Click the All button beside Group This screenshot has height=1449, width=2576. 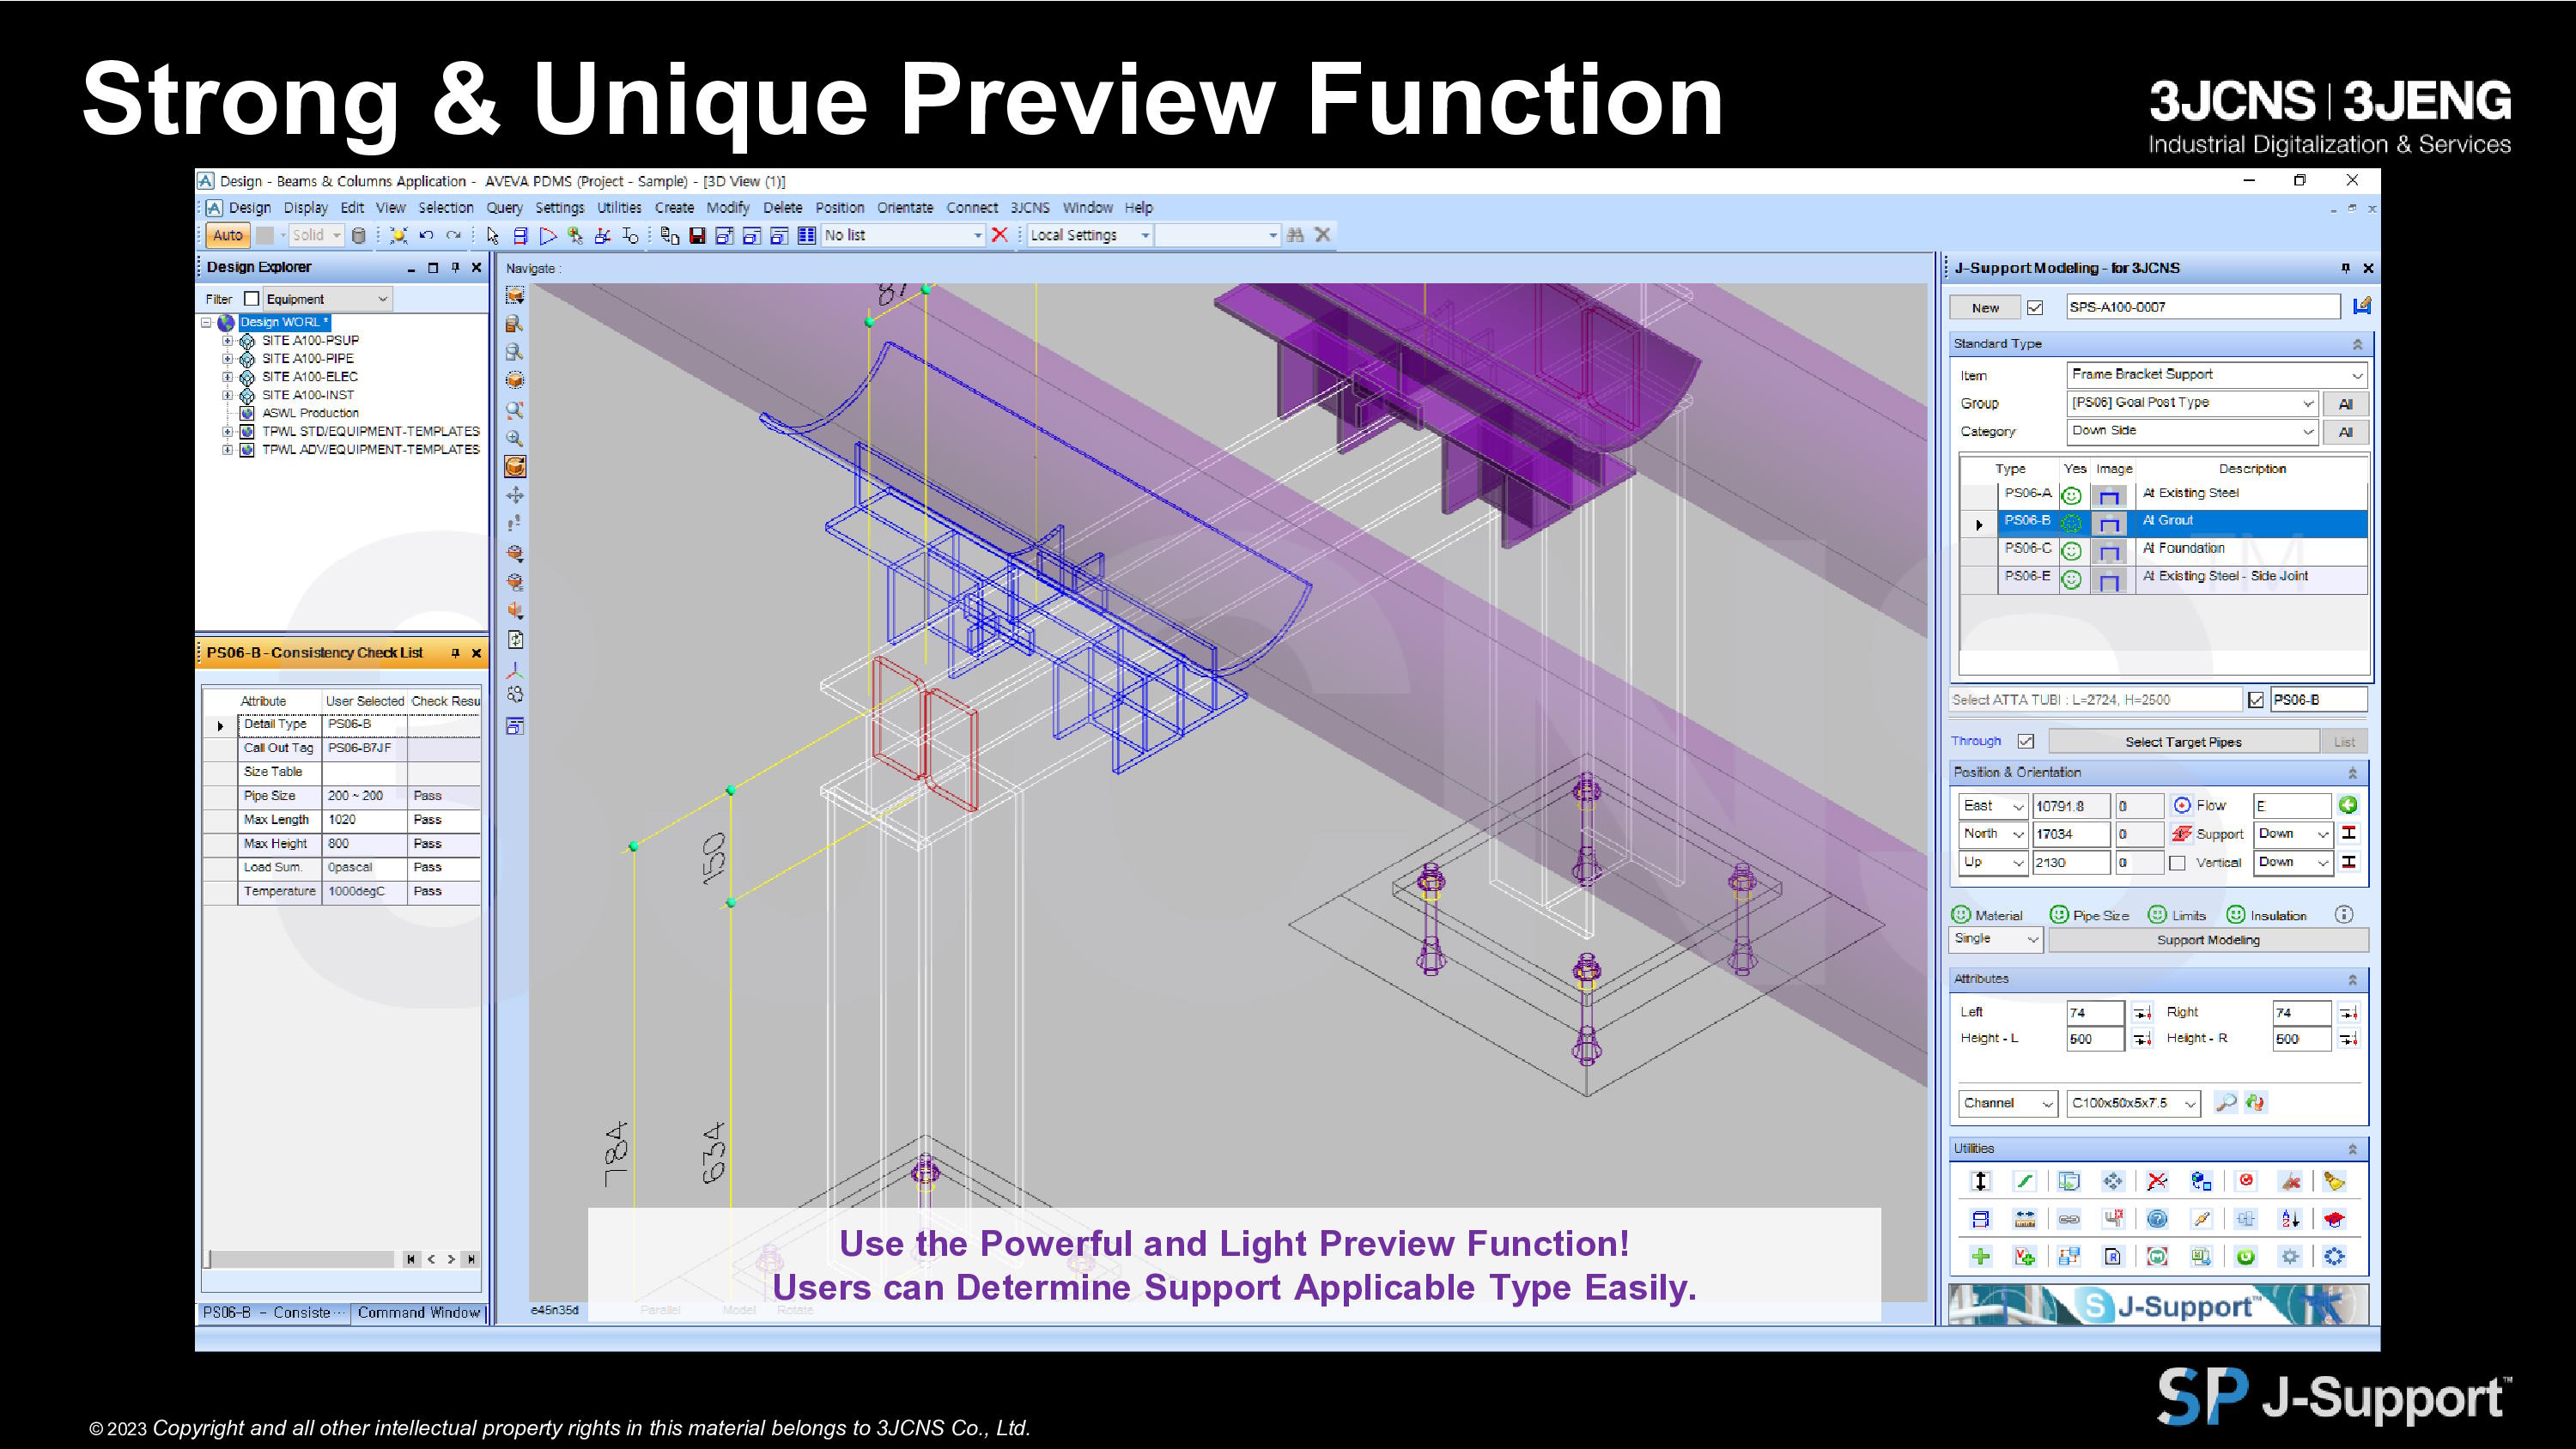pos(2345,404)
